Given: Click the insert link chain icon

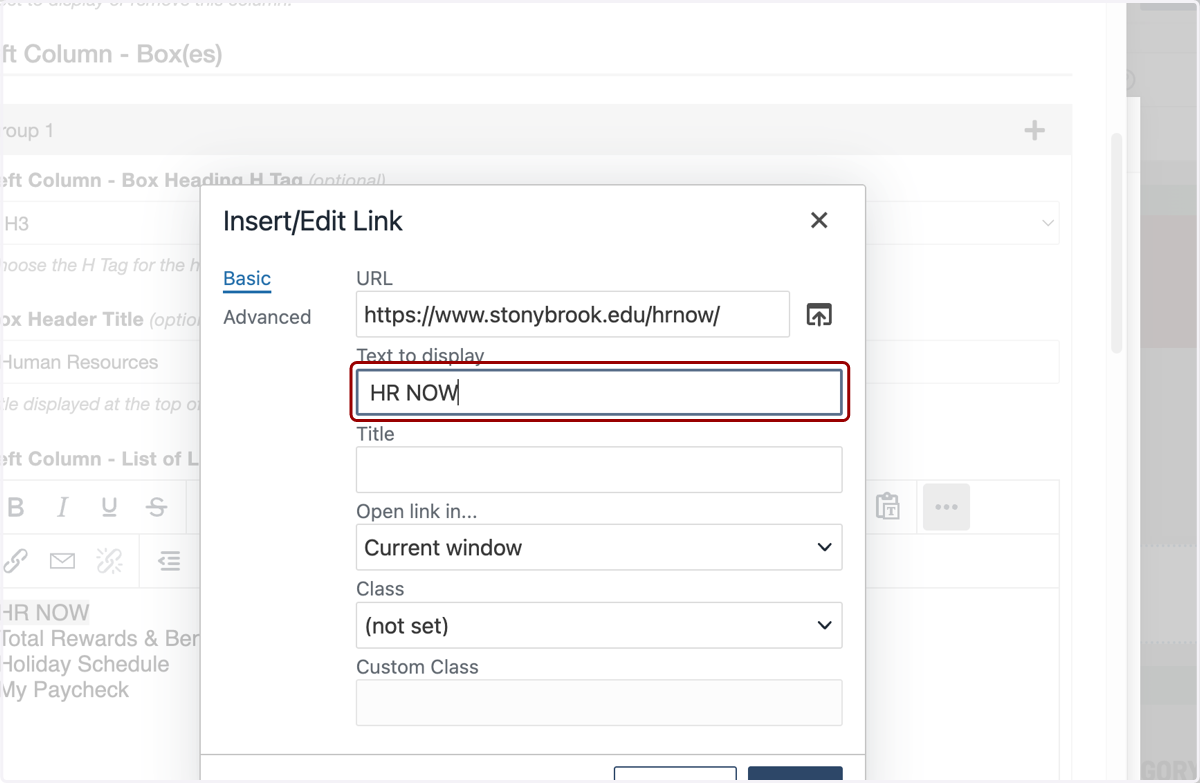Looking at the screenshot, I should pos(14,561).
